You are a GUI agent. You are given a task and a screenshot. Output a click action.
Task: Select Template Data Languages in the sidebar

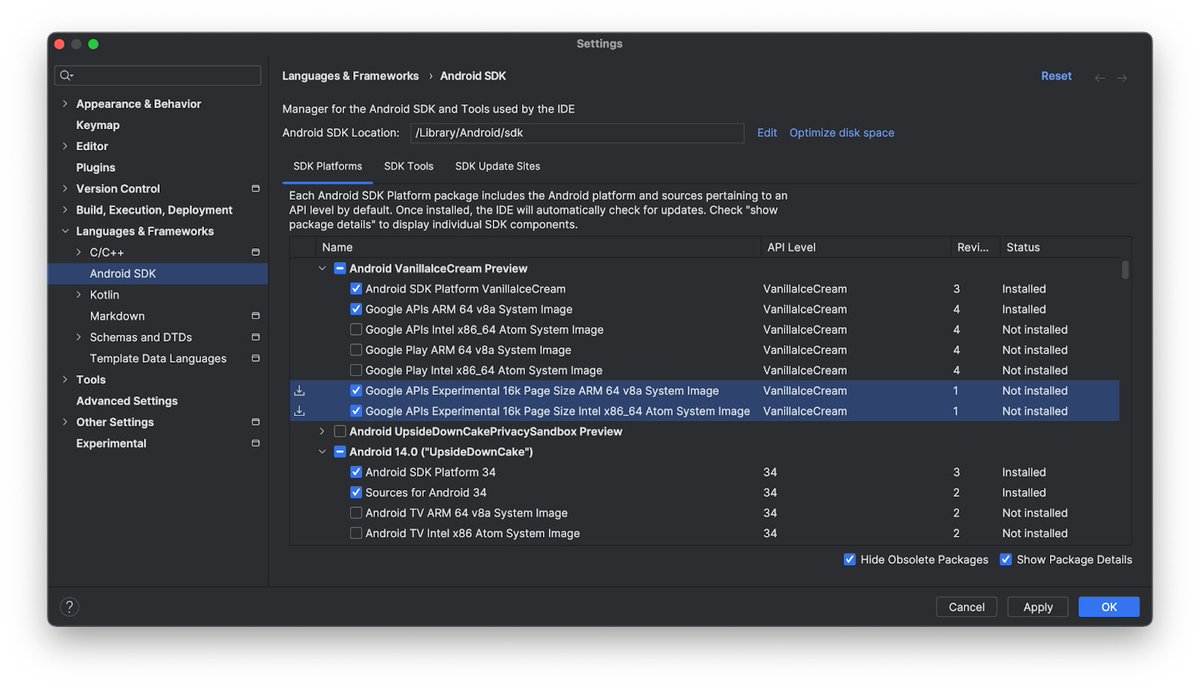coord(158,358)
